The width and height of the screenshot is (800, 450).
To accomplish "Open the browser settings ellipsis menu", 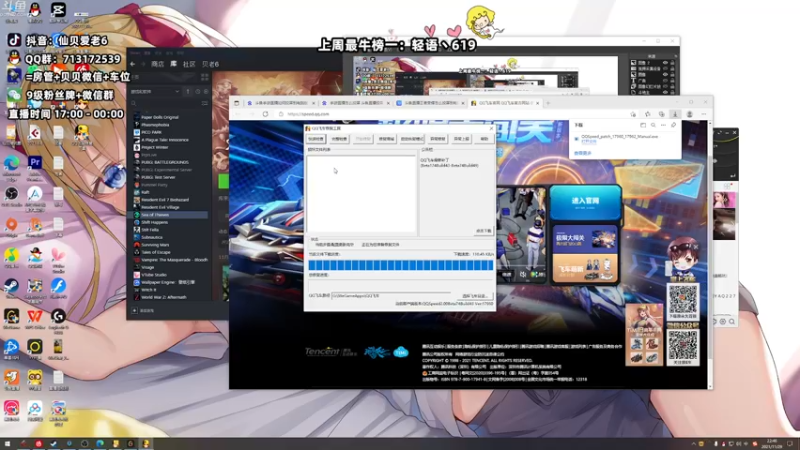I will coord(704,114).
